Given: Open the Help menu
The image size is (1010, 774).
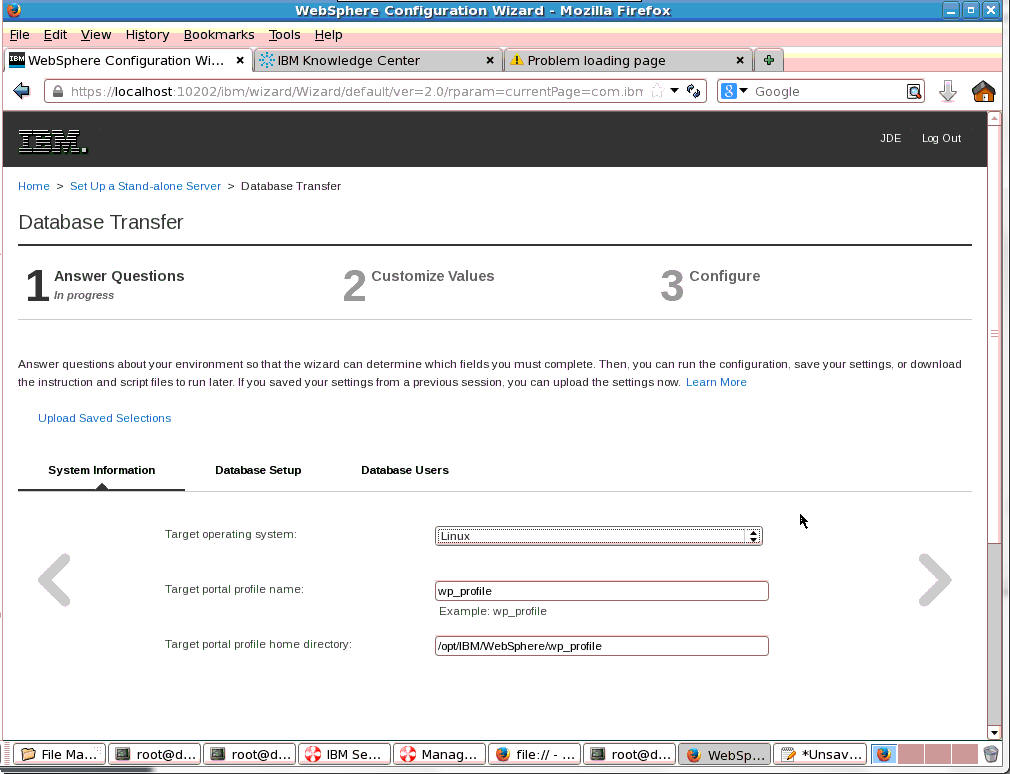Looking at the screenshot, I should [329, 35].
